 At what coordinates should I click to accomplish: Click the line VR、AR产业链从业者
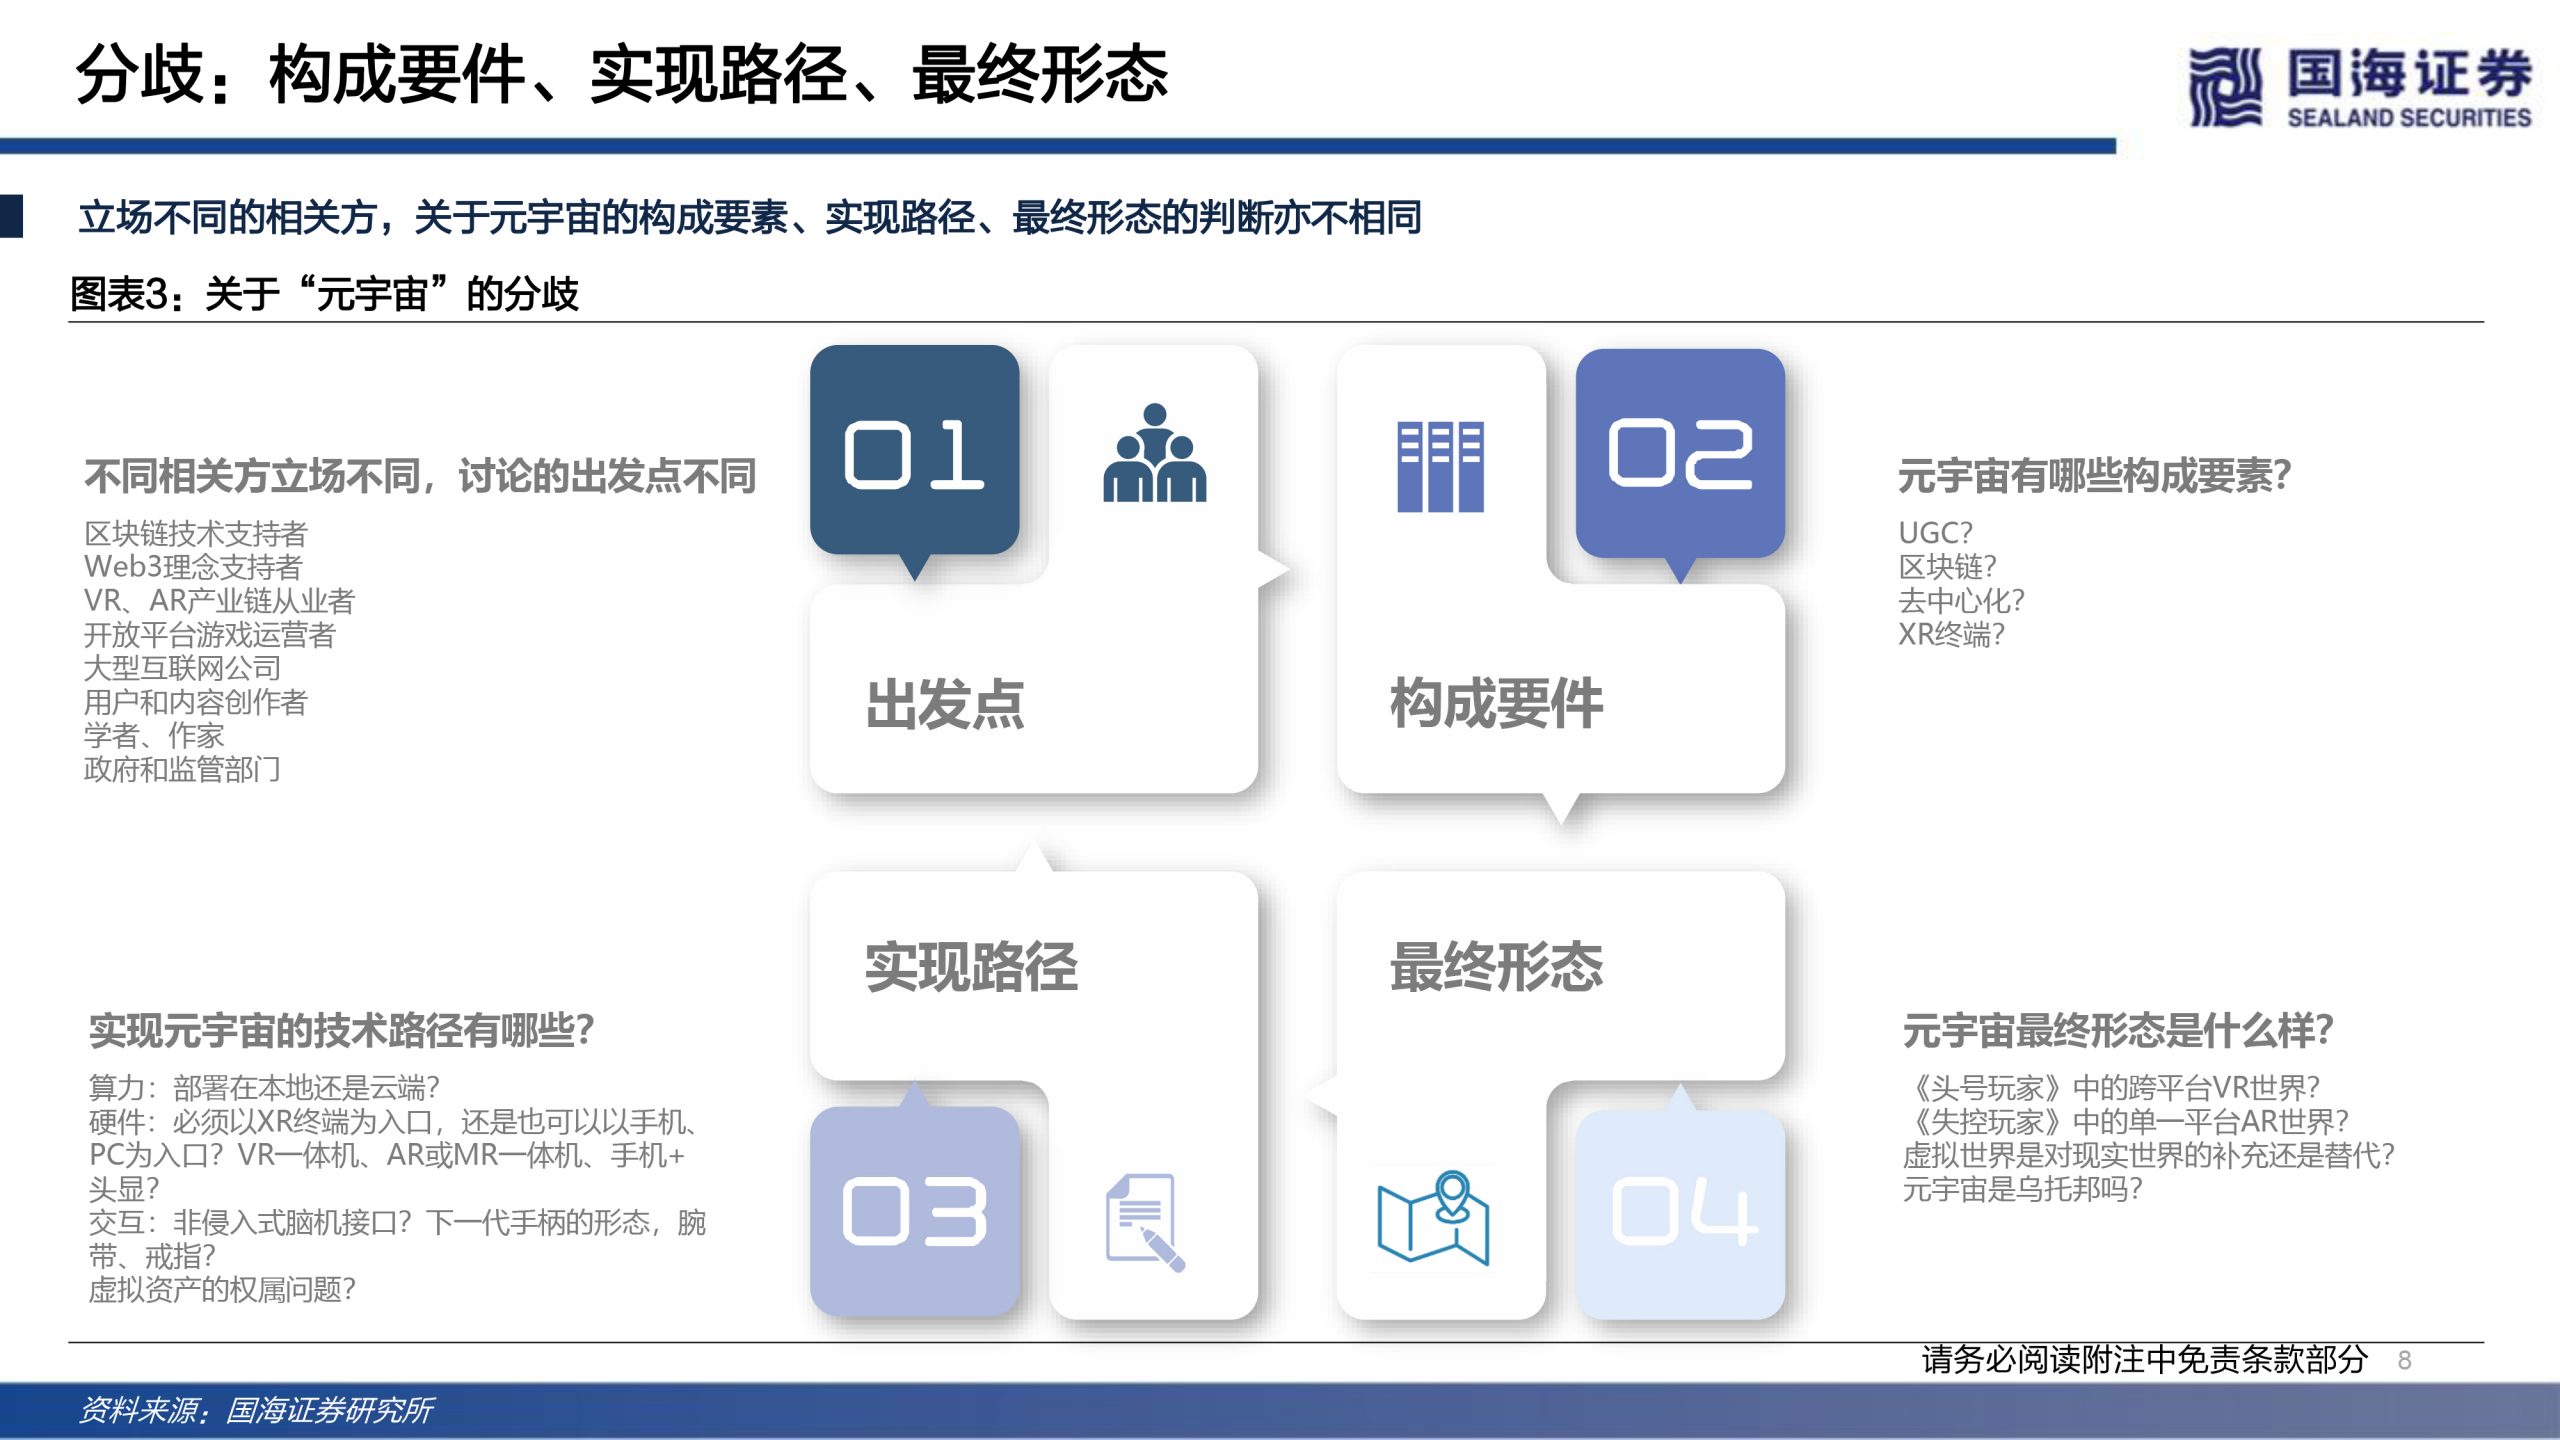[x=220, y=601]
